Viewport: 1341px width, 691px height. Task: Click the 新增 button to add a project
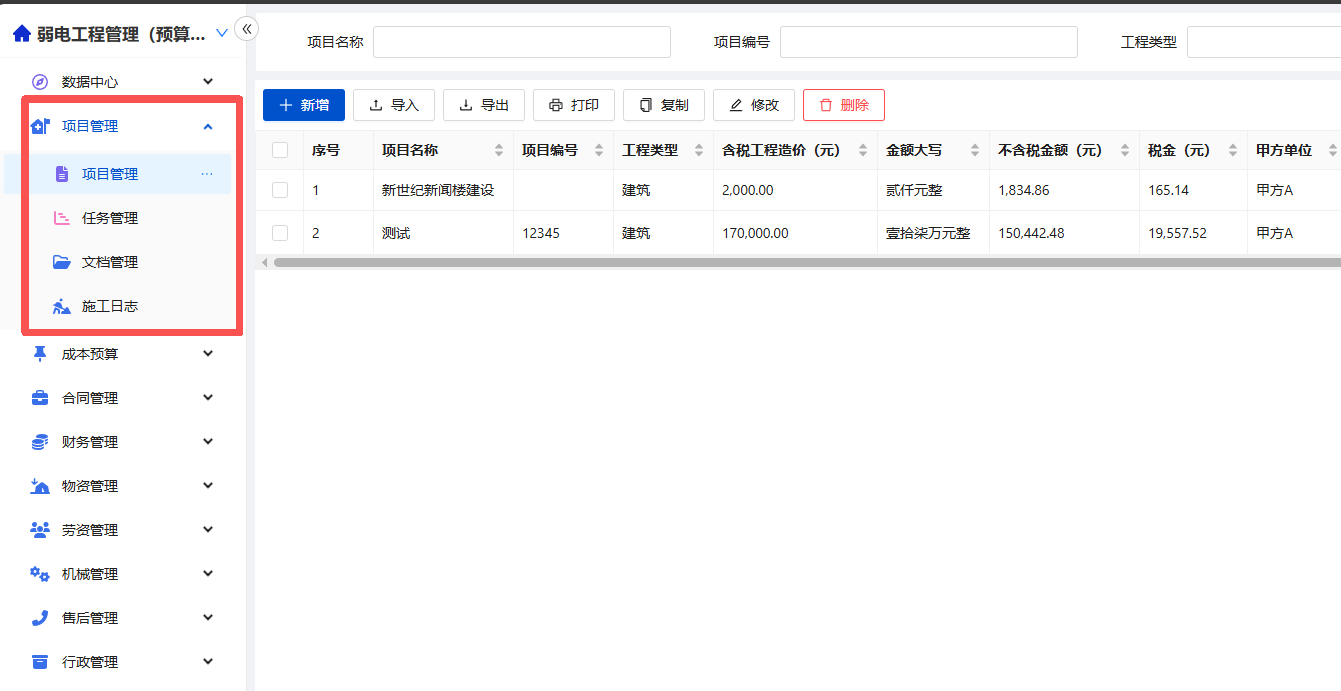(x=303, y=104)
